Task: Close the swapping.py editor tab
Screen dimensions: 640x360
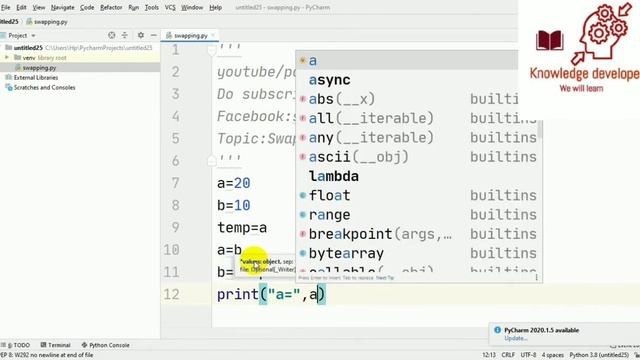Action: coord(213,36)
